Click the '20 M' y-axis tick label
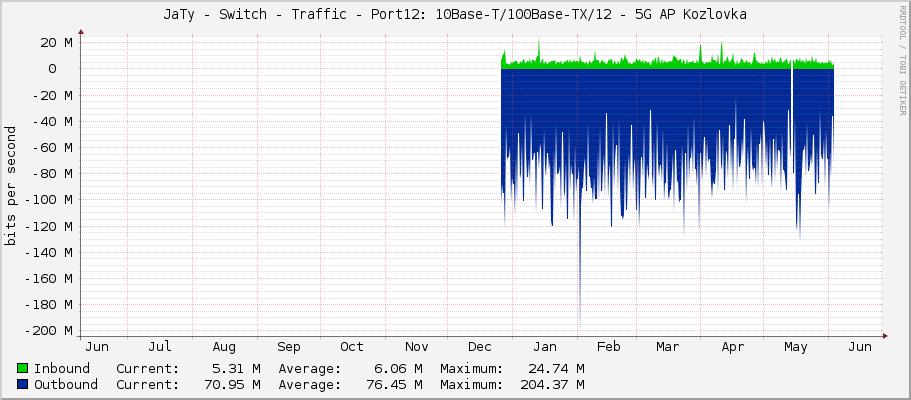911x400 pixels. click(x=56, y=42)
